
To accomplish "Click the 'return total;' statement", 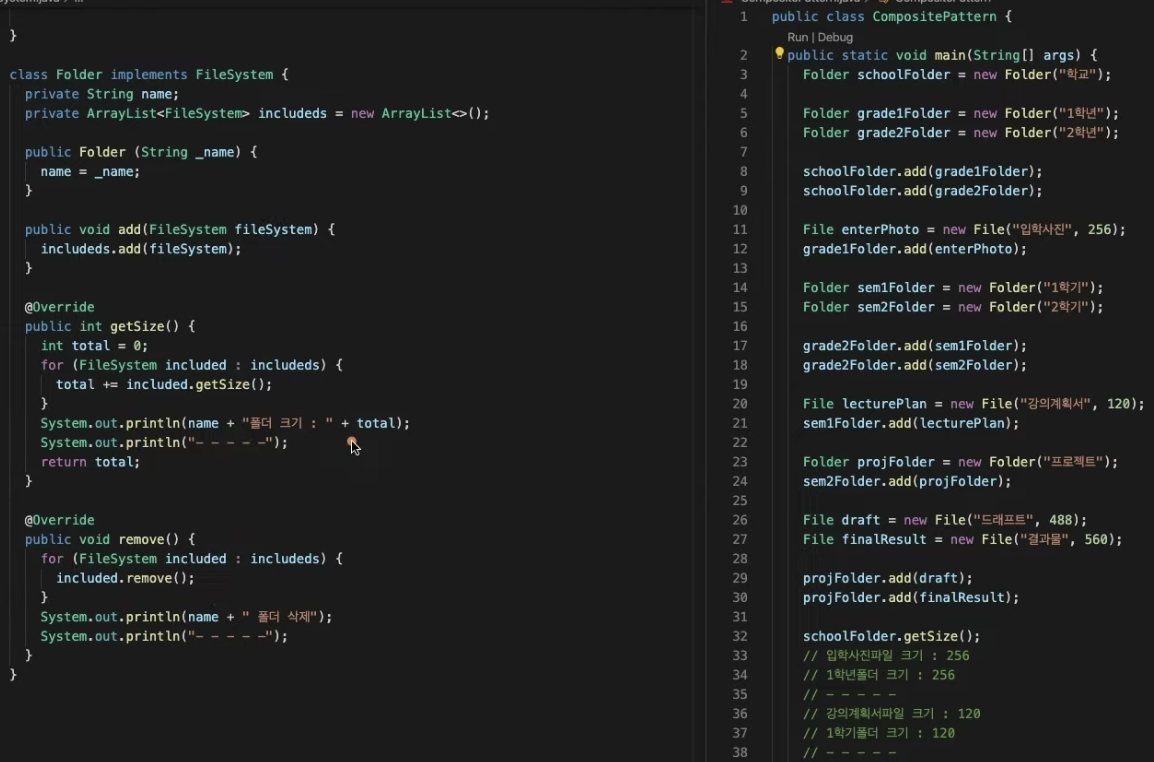I will (x=90, y=462).
